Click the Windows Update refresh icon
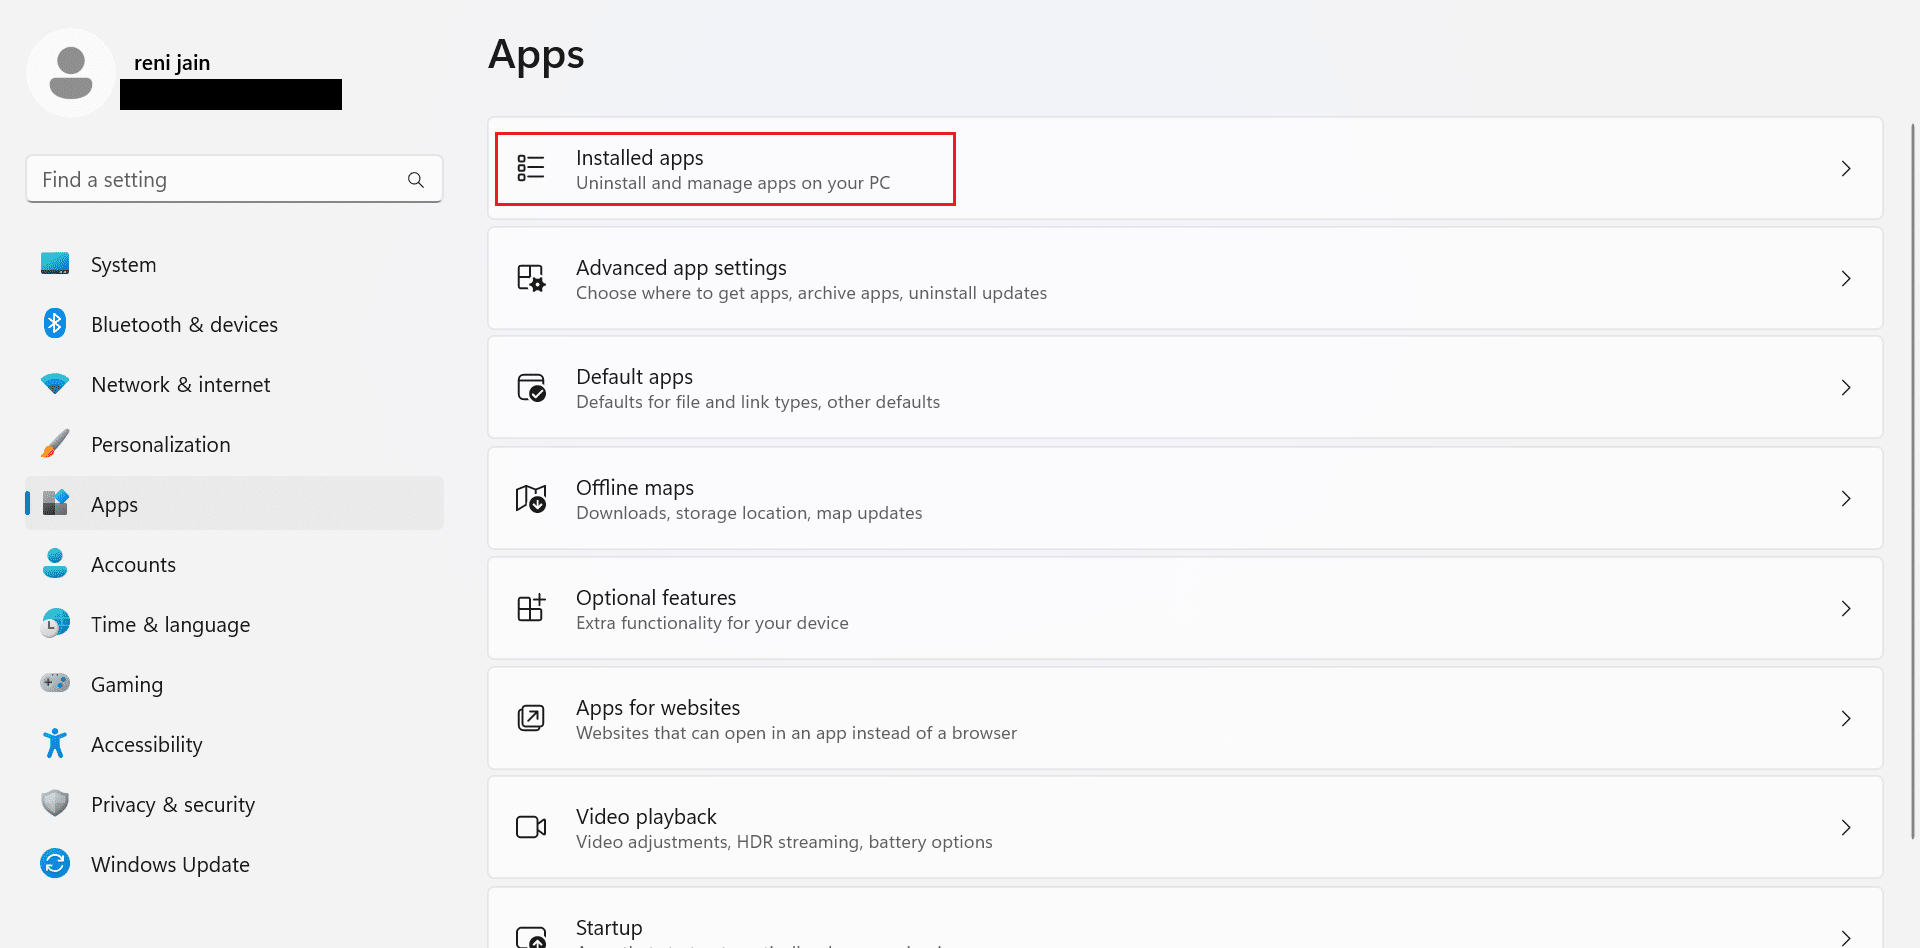Viewport: 1920px width, 948px height. click(55, 863)
